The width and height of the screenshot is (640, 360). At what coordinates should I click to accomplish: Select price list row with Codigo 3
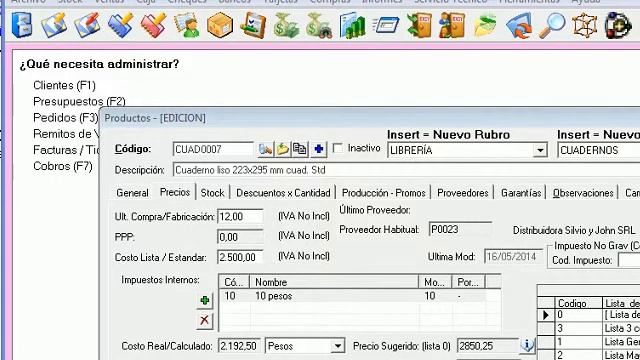coord(589,328)
